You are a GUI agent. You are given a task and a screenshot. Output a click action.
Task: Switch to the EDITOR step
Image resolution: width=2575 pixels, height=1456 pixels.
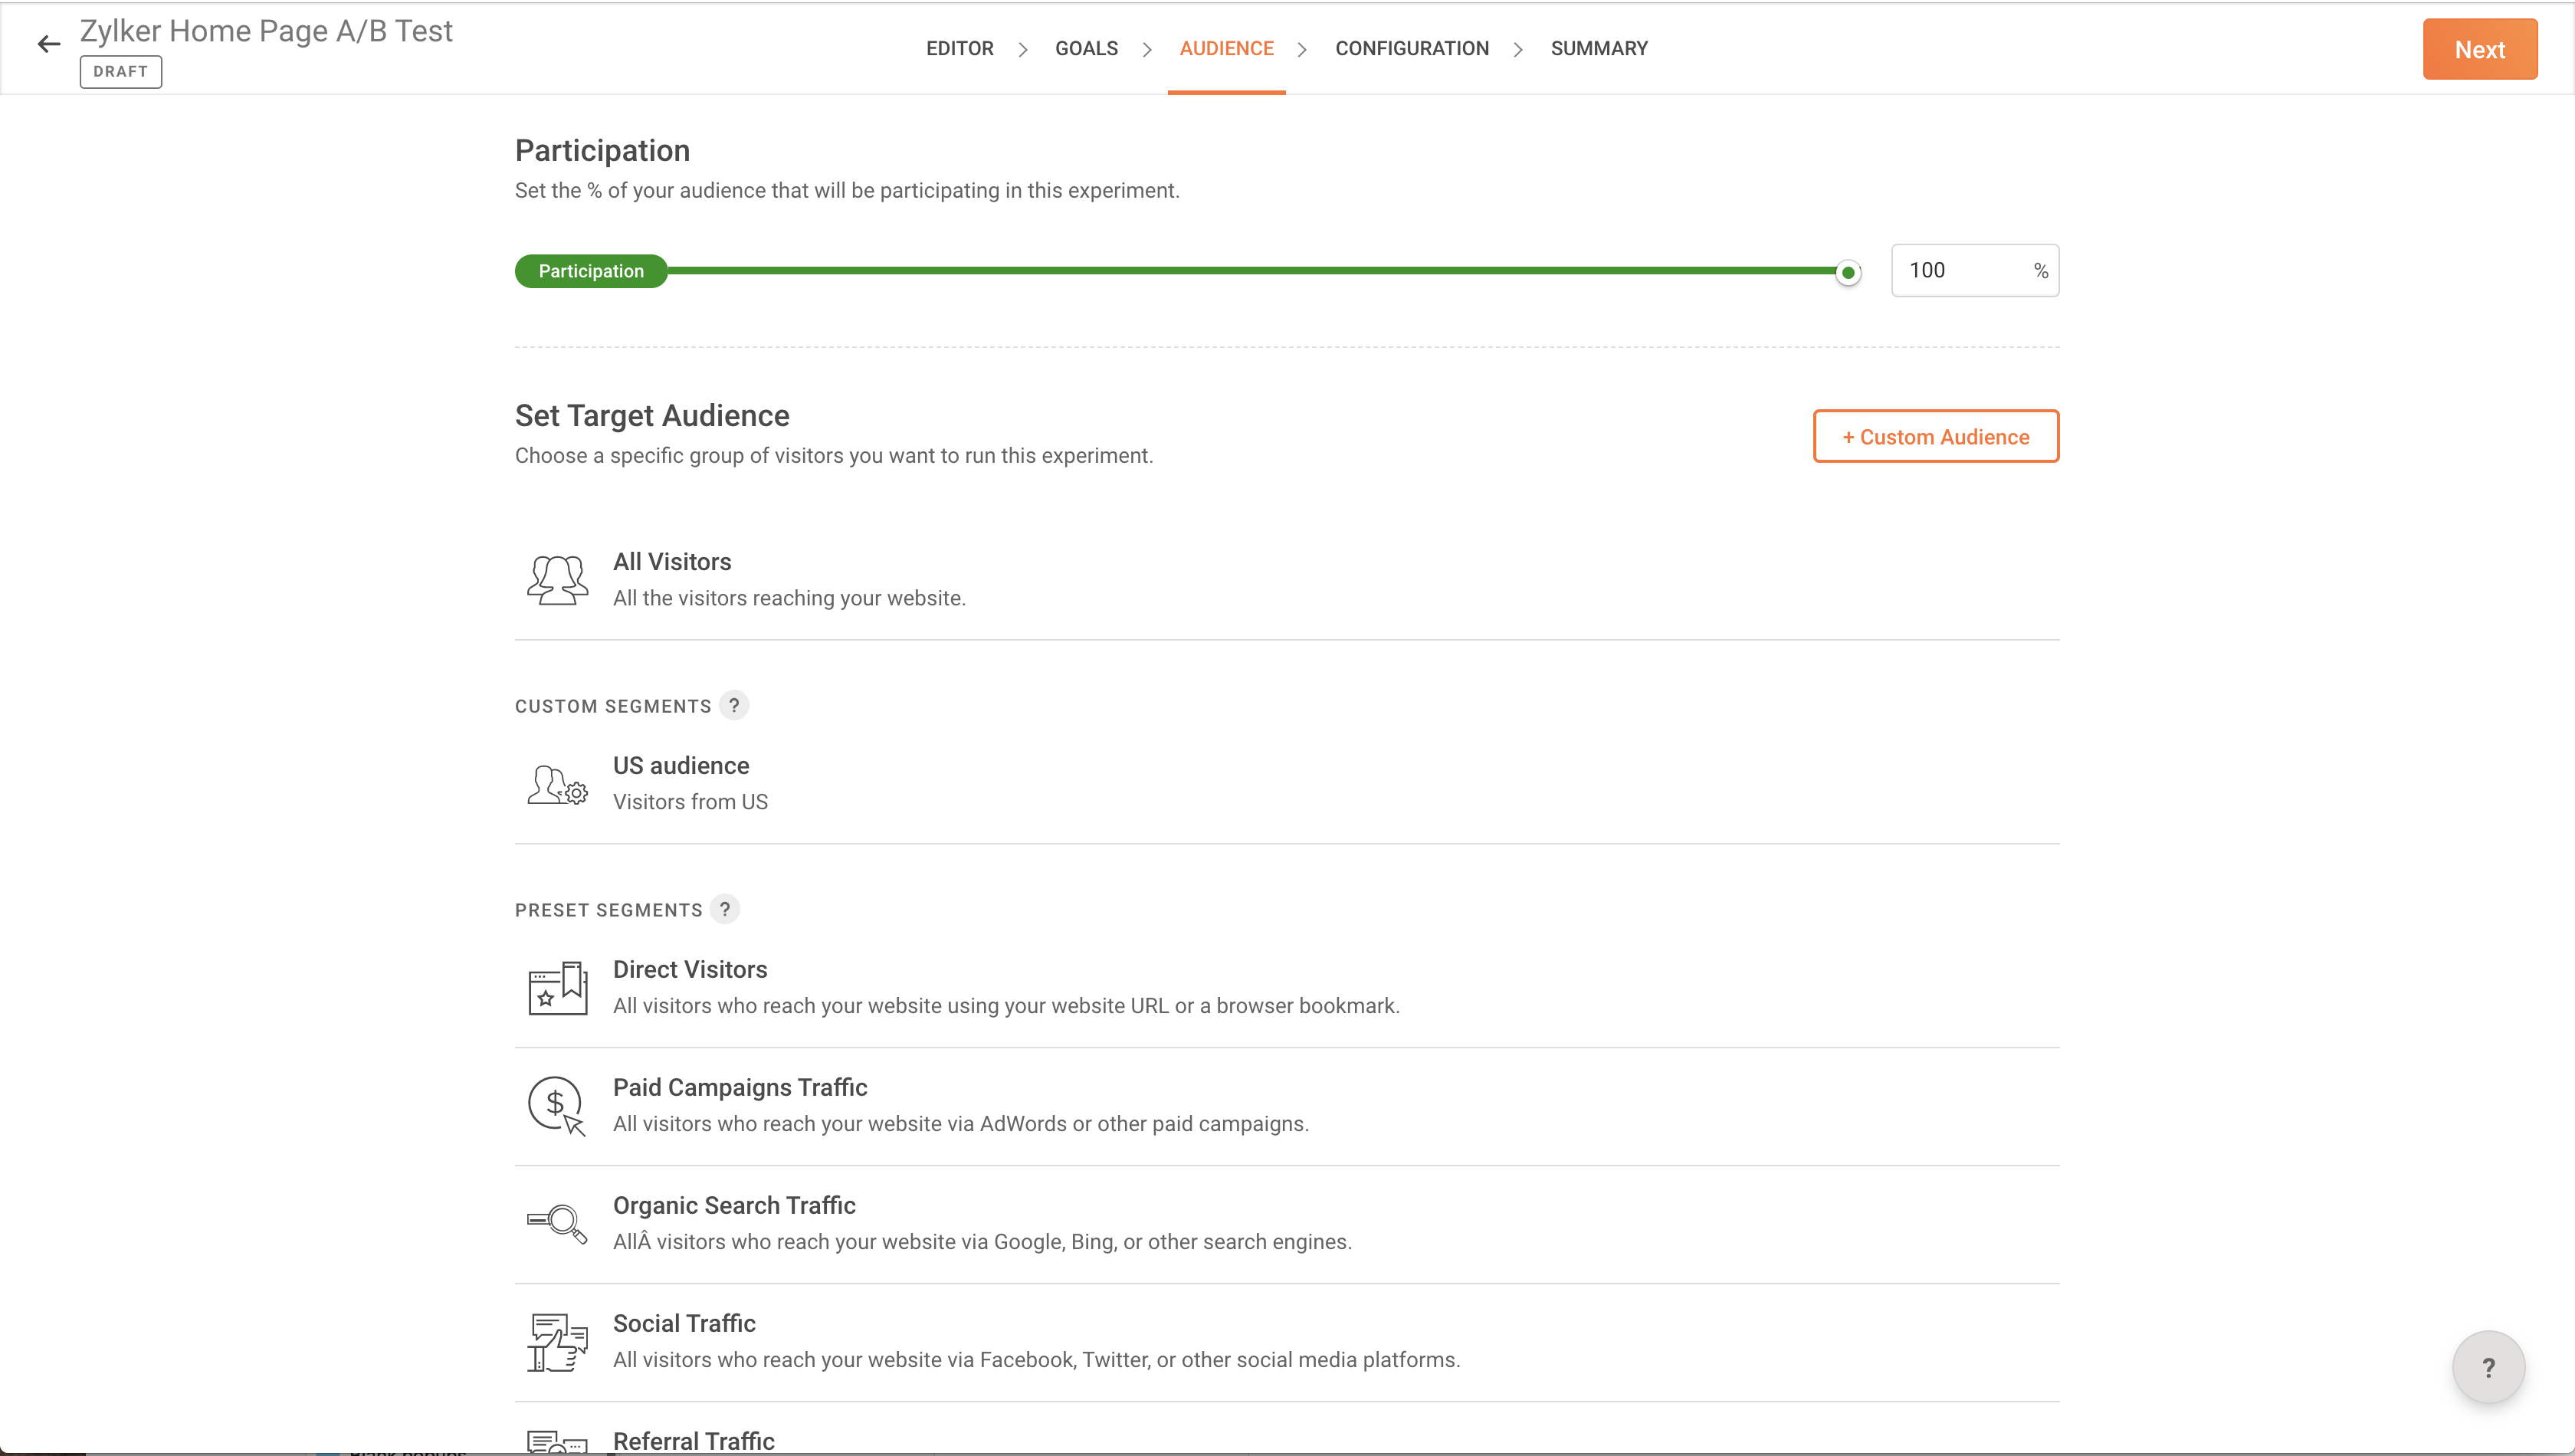pyautogui.click(x=959, y=48)
